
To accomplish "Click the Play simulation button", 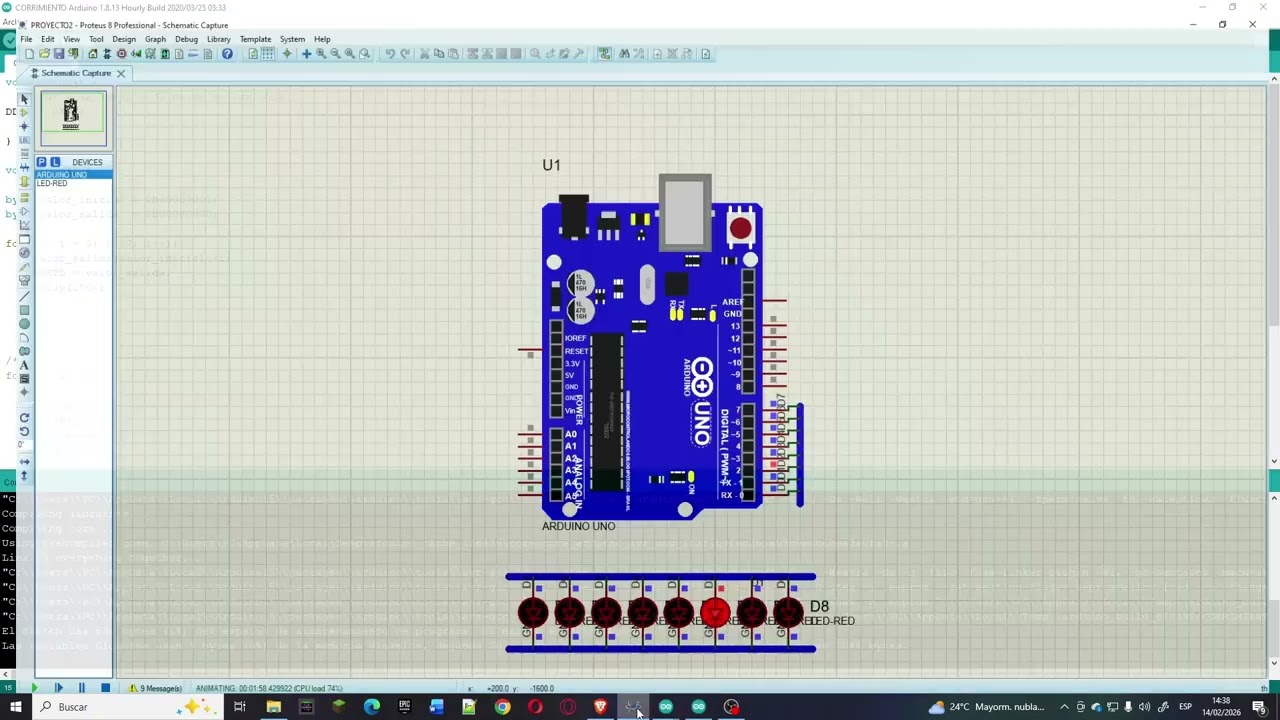I will (x=35, y=688).
